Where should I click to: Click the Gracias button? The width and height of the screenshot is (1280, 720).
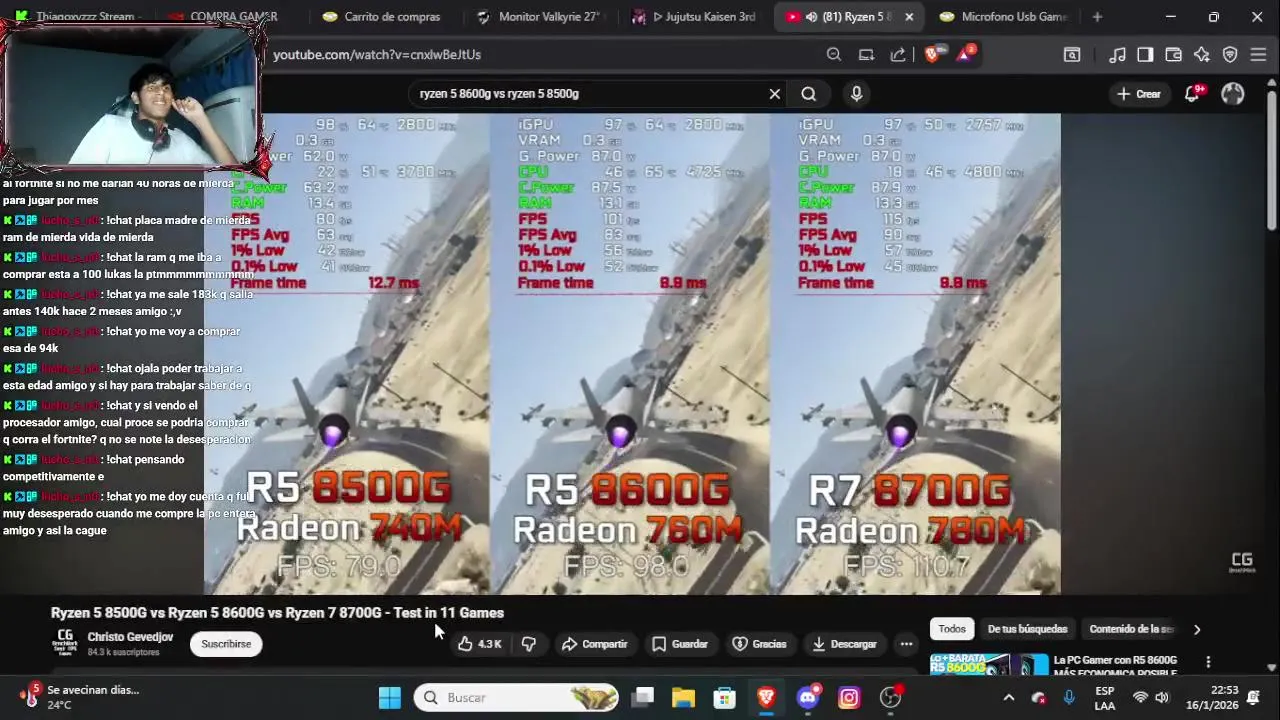(x=759, y=644)
